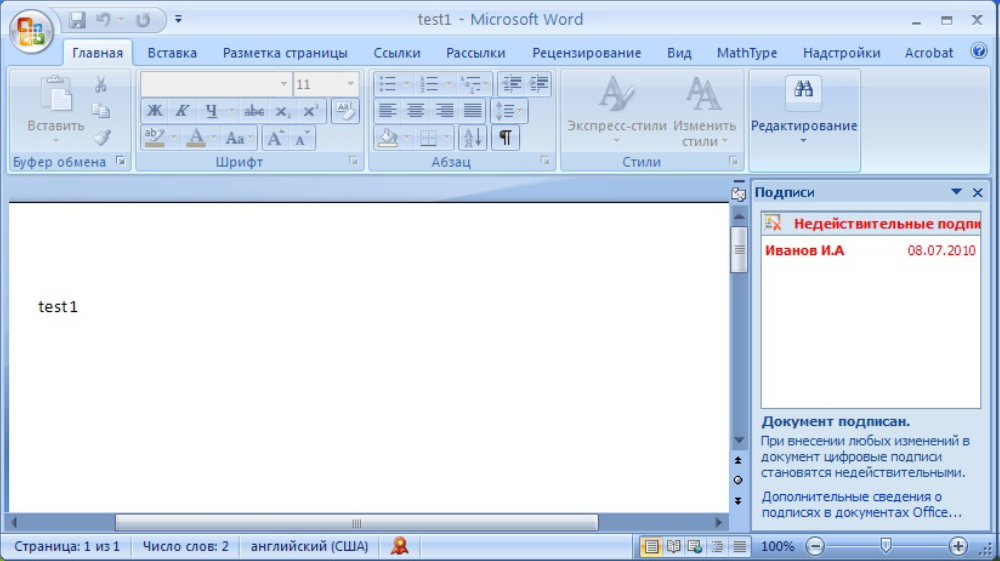
Task: Open the Word help icon
Action: point(978,51)
